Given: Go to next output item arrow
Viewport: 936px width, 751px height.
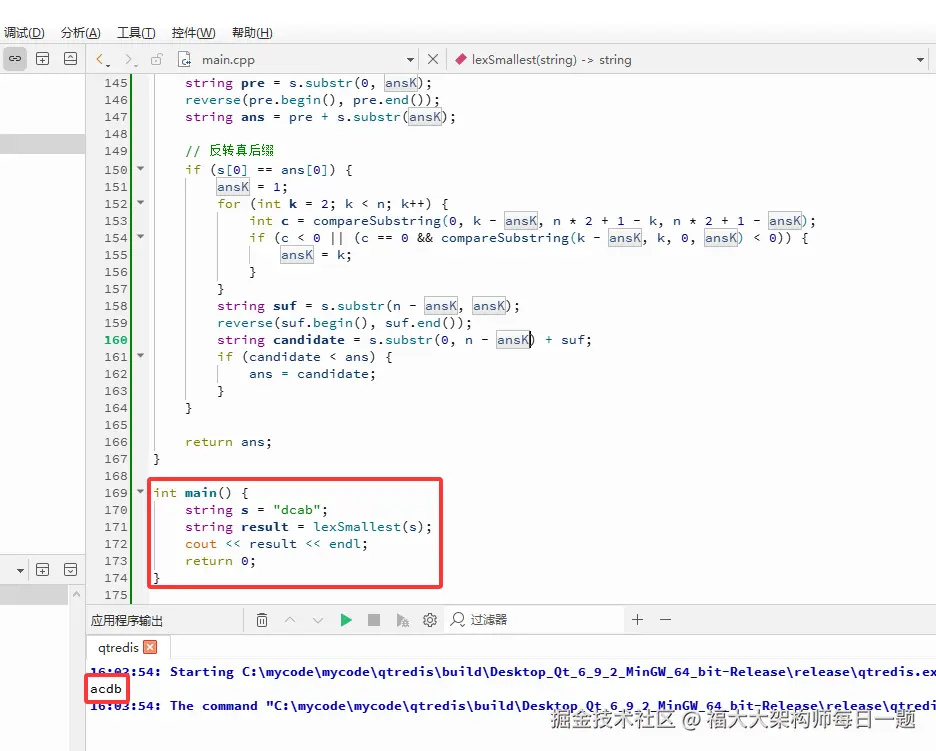Looking at the screenshot, I should point(318,620).
